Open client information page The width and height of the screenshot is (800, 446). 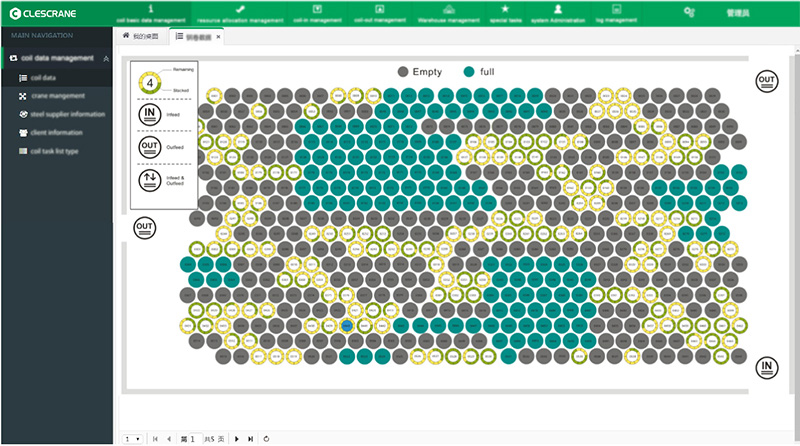tap(56, 132)
